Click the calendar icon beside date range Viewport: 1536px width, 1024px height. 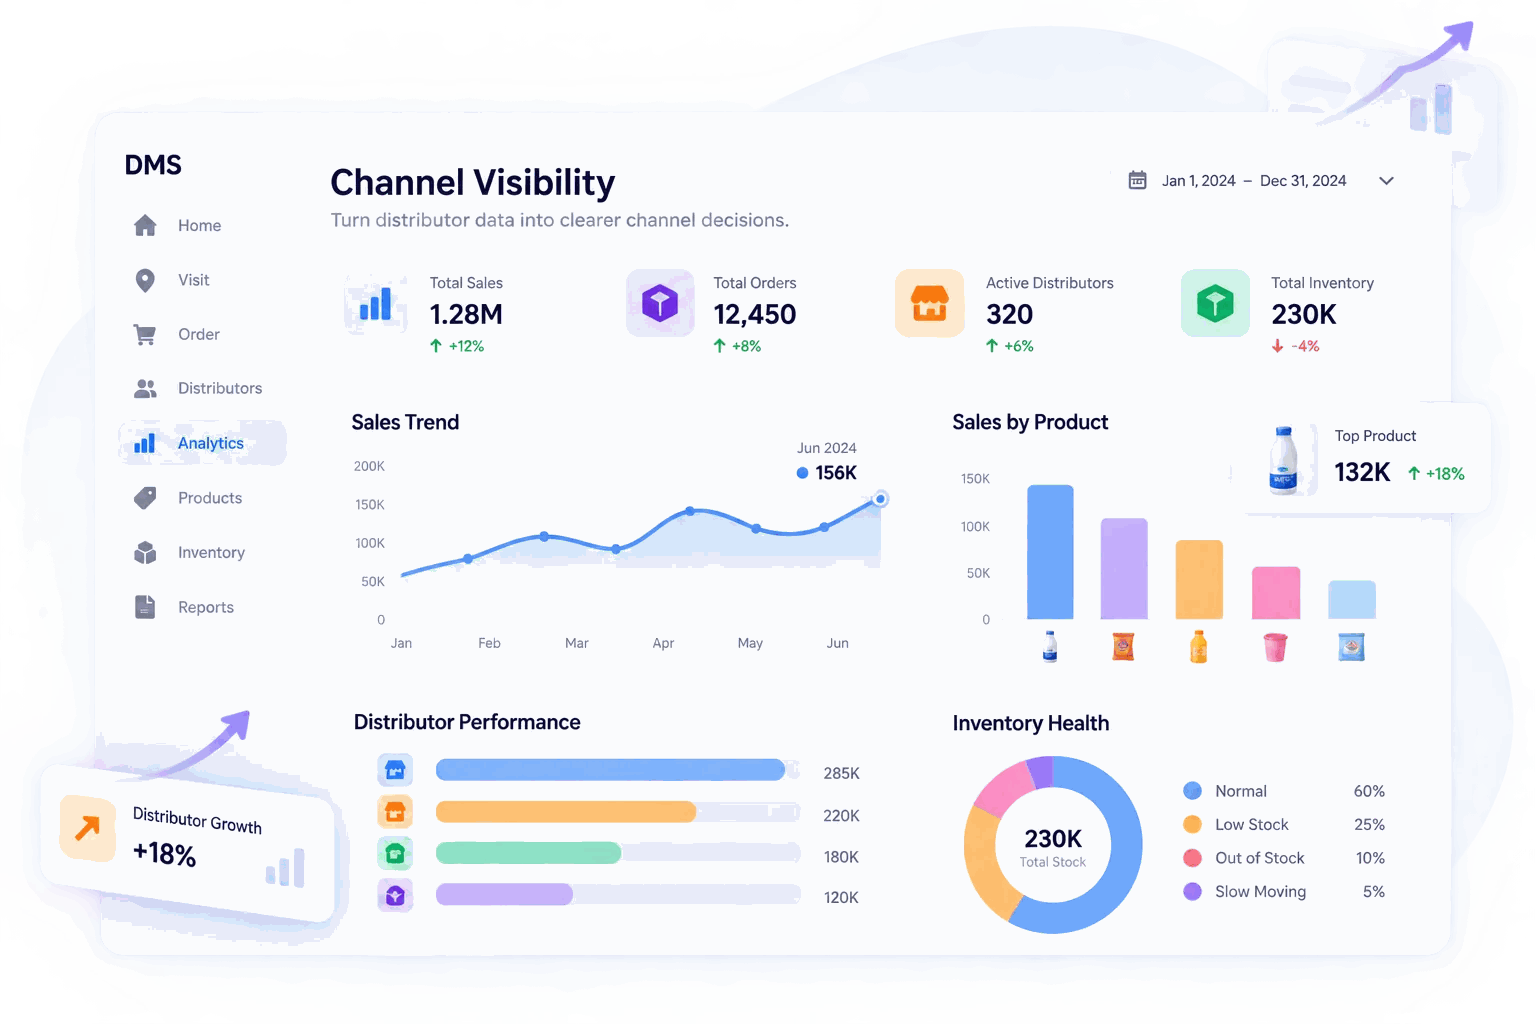(1137, 180)
